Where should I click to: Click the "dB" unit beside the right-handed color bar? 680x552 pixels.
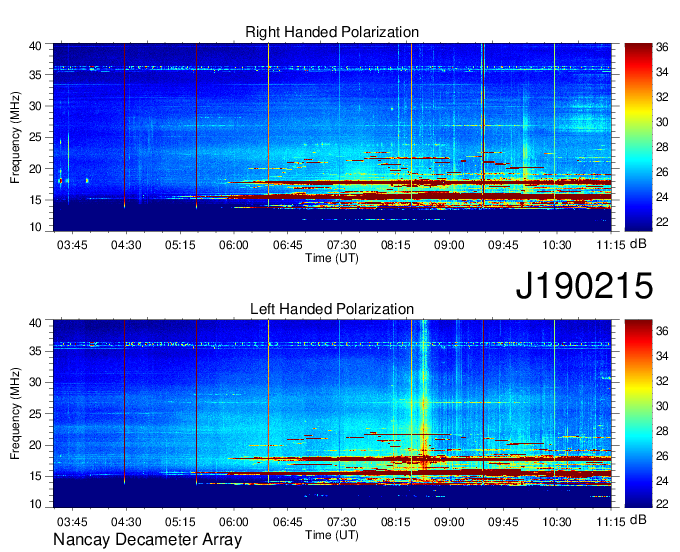click(638, 244)
